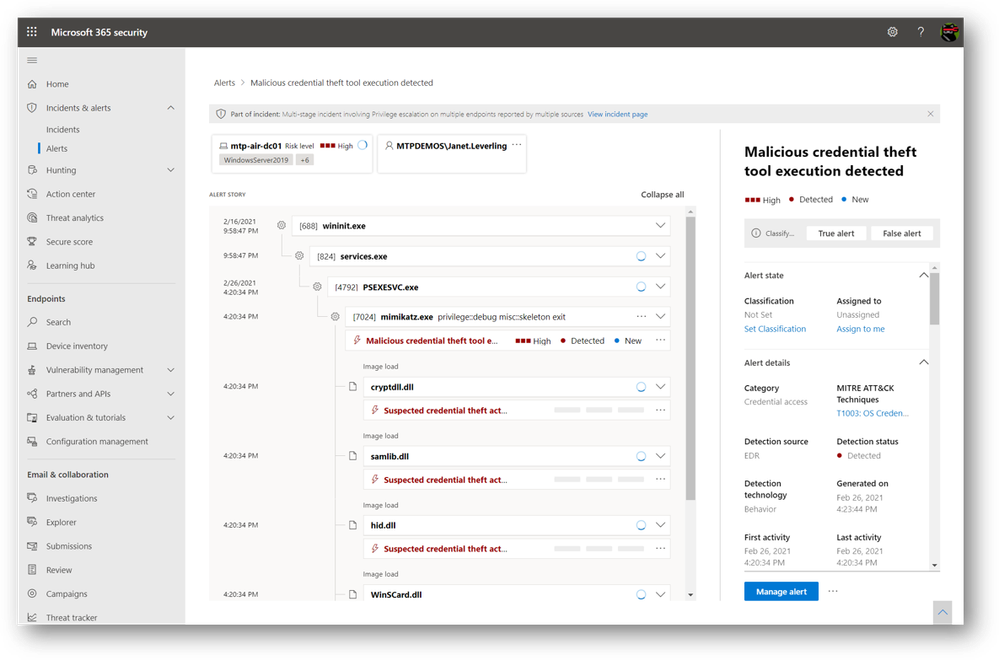Click Assign to me link
This screenshot has height=660, width=999.
point(860,329)
